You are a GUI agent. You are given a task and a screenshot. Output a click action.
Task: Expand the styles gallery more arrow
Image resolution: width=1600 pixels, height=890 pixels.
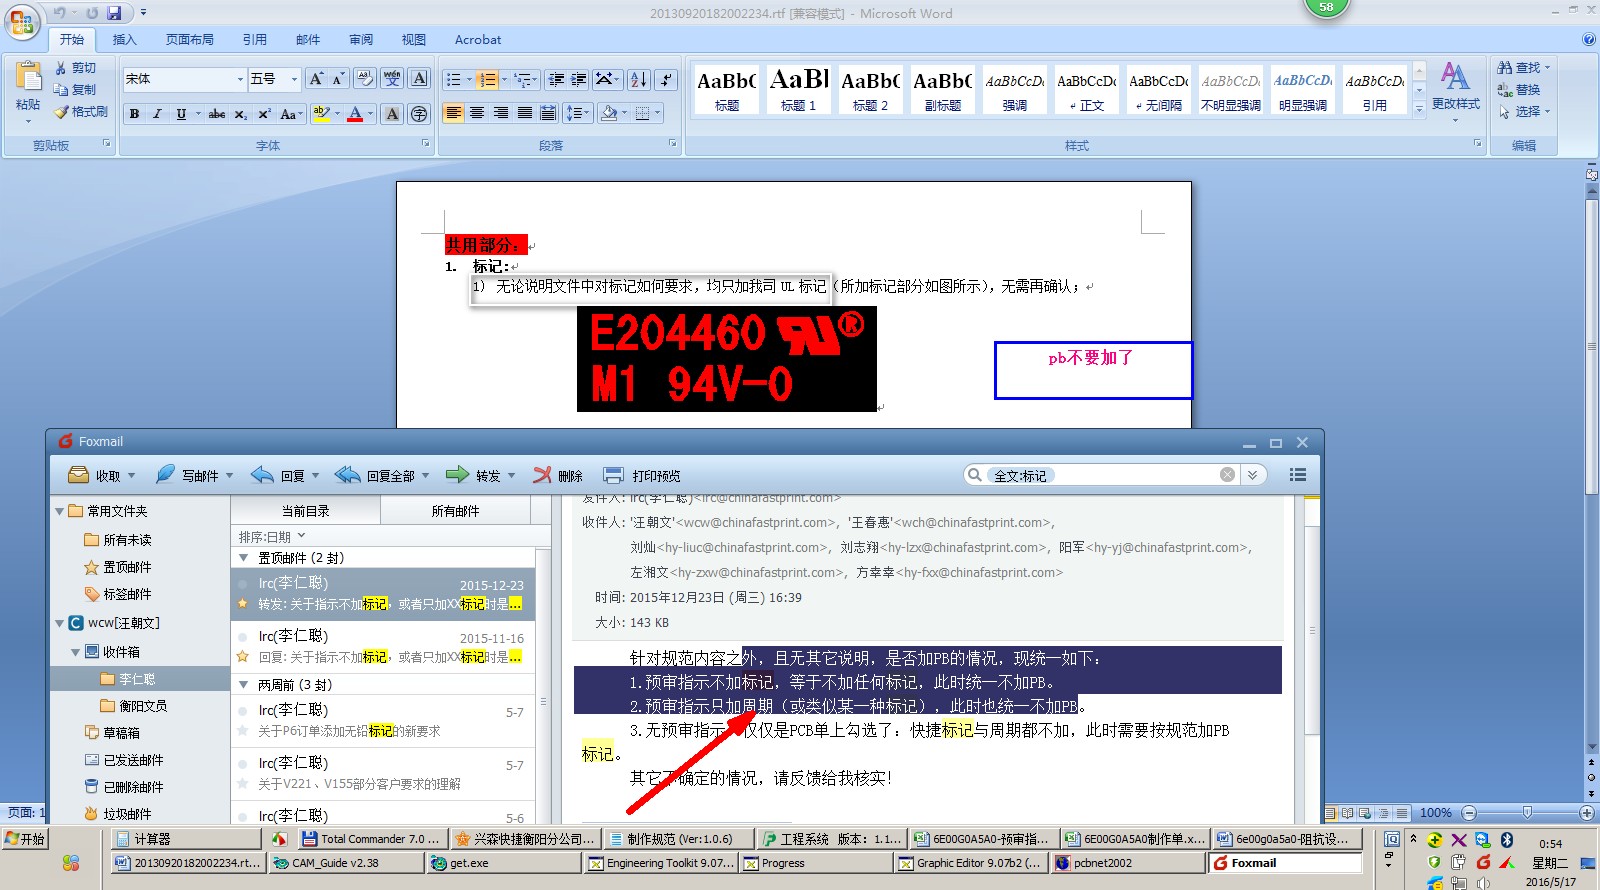pos(1419,108)
